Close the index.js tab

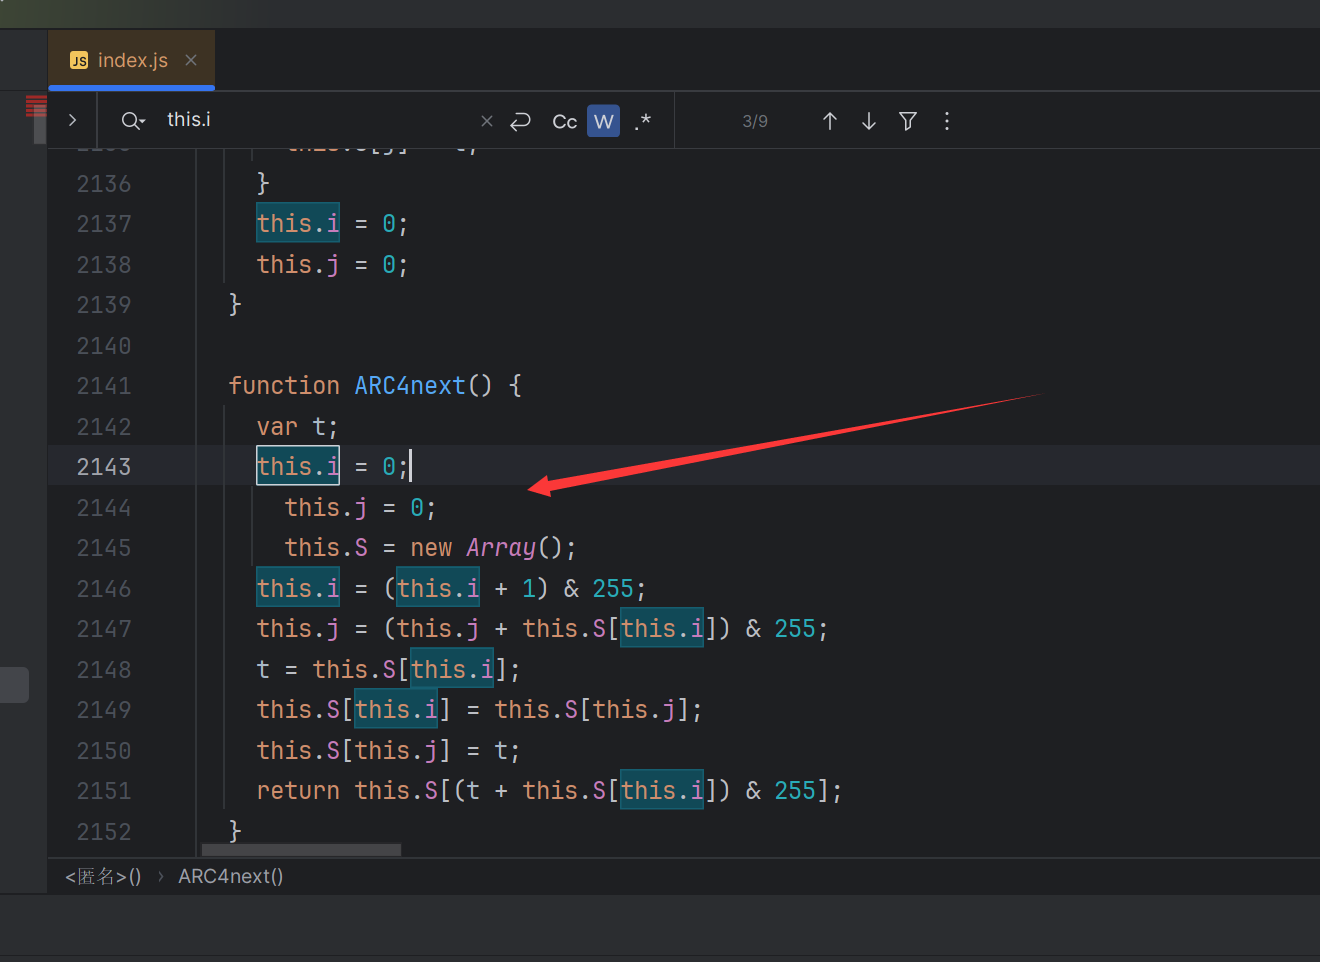coord(191,60)
